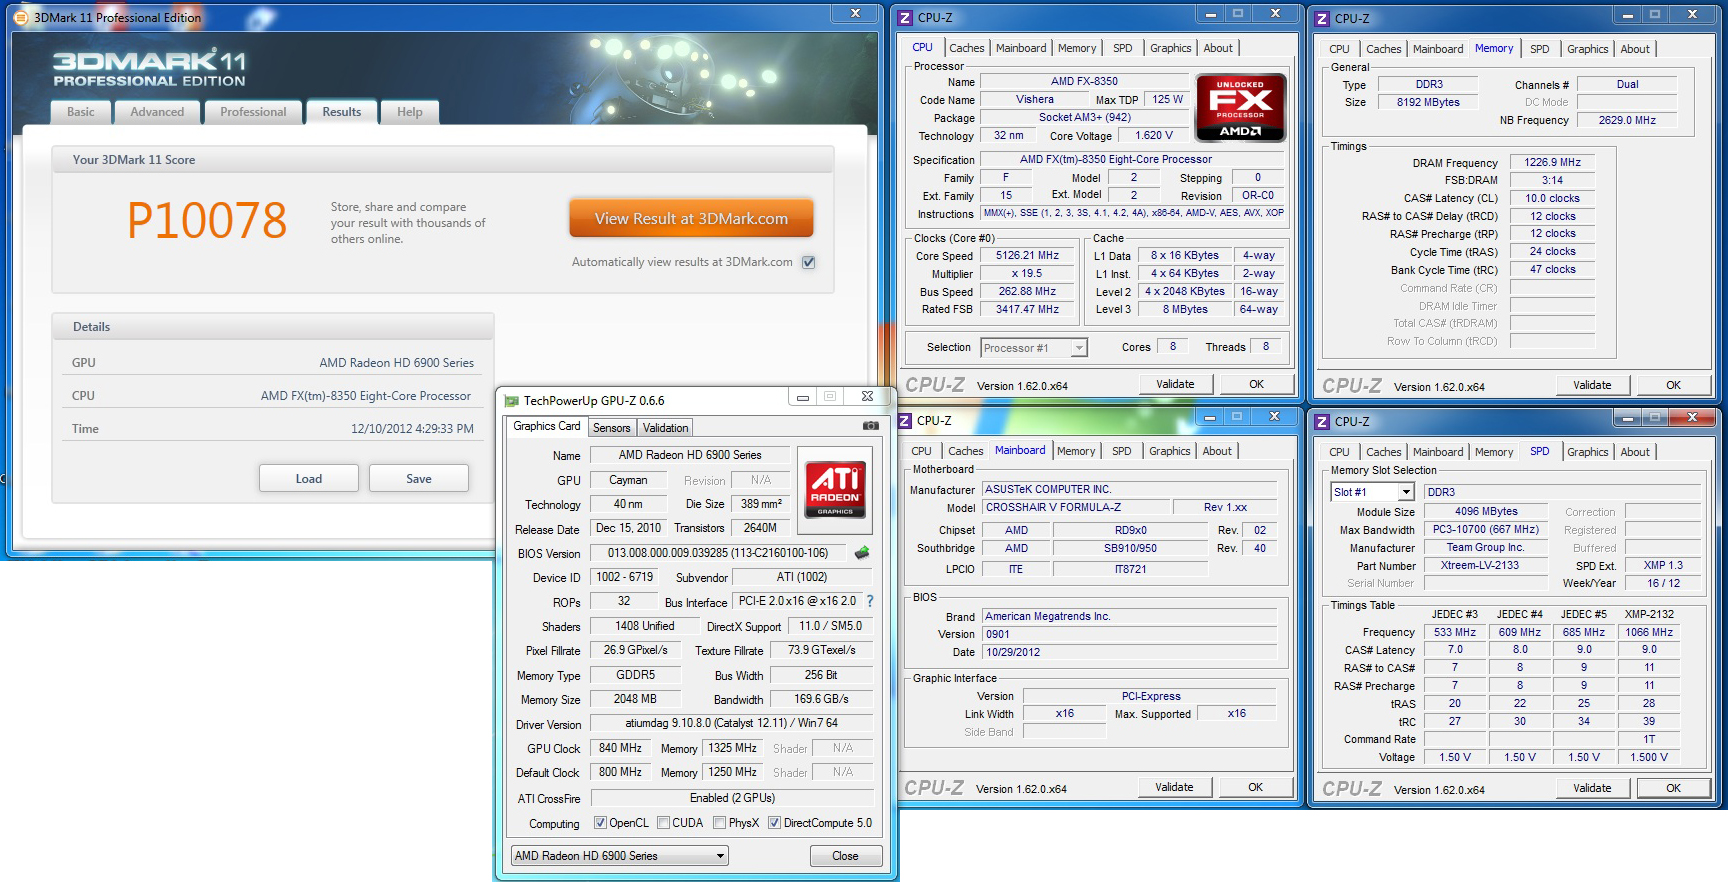The image size is (1728, 882).
Task: Click the NB Frequency value 2629.0 MHz
Action: [1627, 120]
